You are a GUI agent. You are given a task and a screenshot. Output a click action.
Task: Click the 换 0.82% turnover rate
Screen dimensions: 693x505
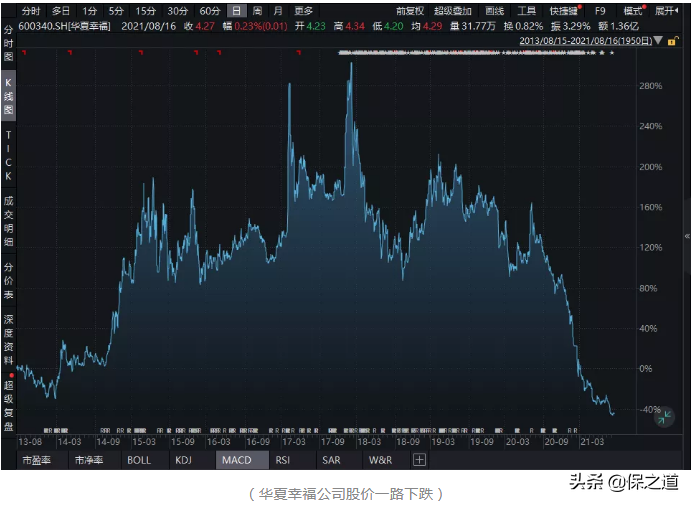pos(523,26)
